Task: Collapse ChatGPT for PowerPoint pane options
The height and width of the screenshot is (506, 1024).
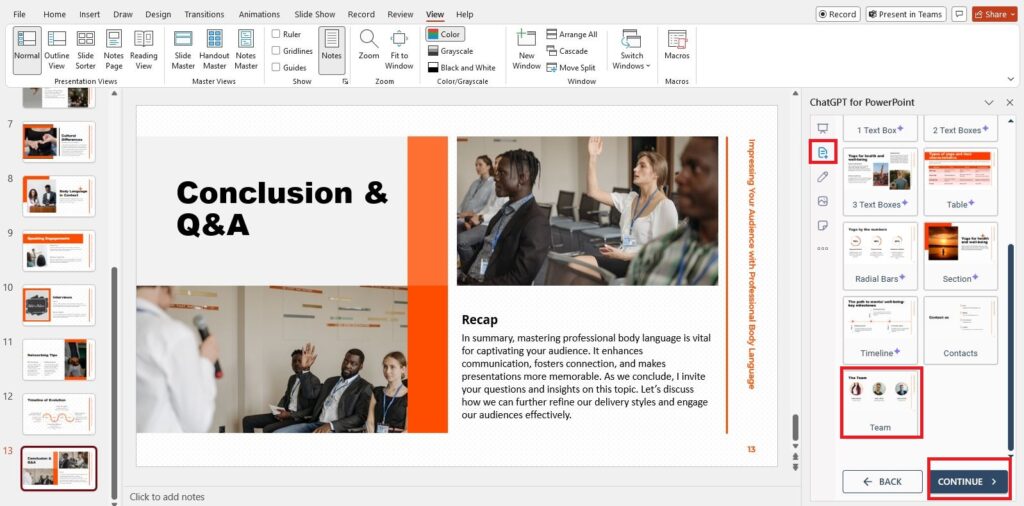Action: [989, 103]
